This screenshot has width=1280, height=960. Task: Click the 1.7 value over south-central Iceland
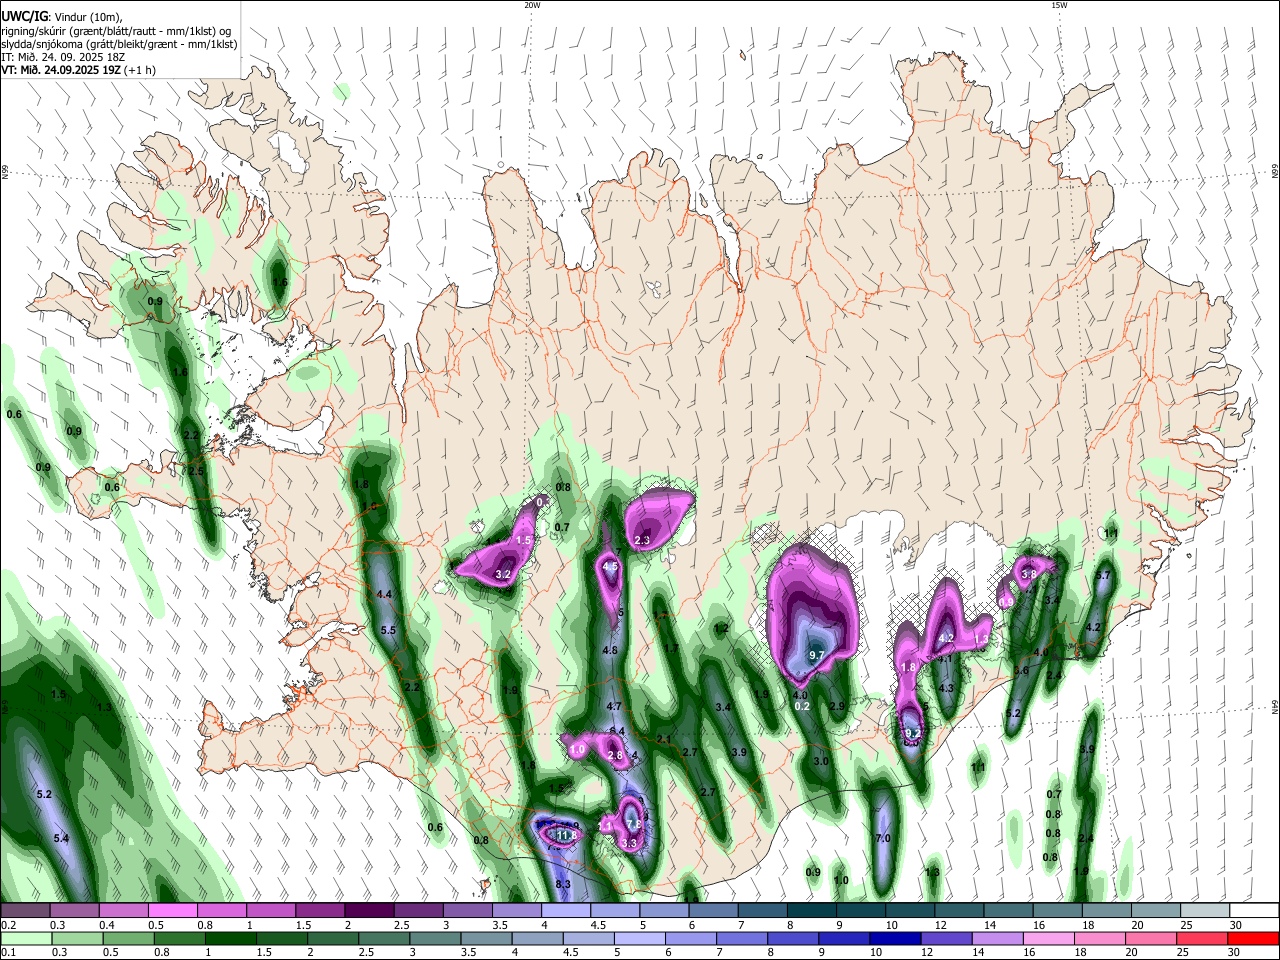click(672, 648)
